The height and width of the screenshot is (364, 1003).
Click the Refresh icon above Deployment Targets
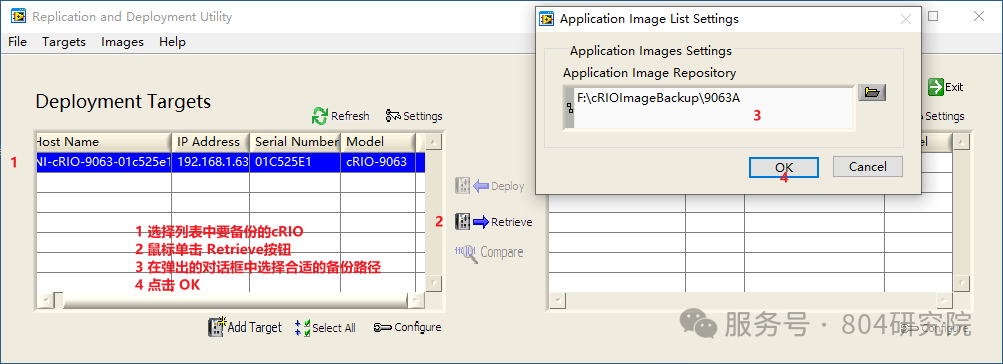pyautogui.click(x=319, y=116)
